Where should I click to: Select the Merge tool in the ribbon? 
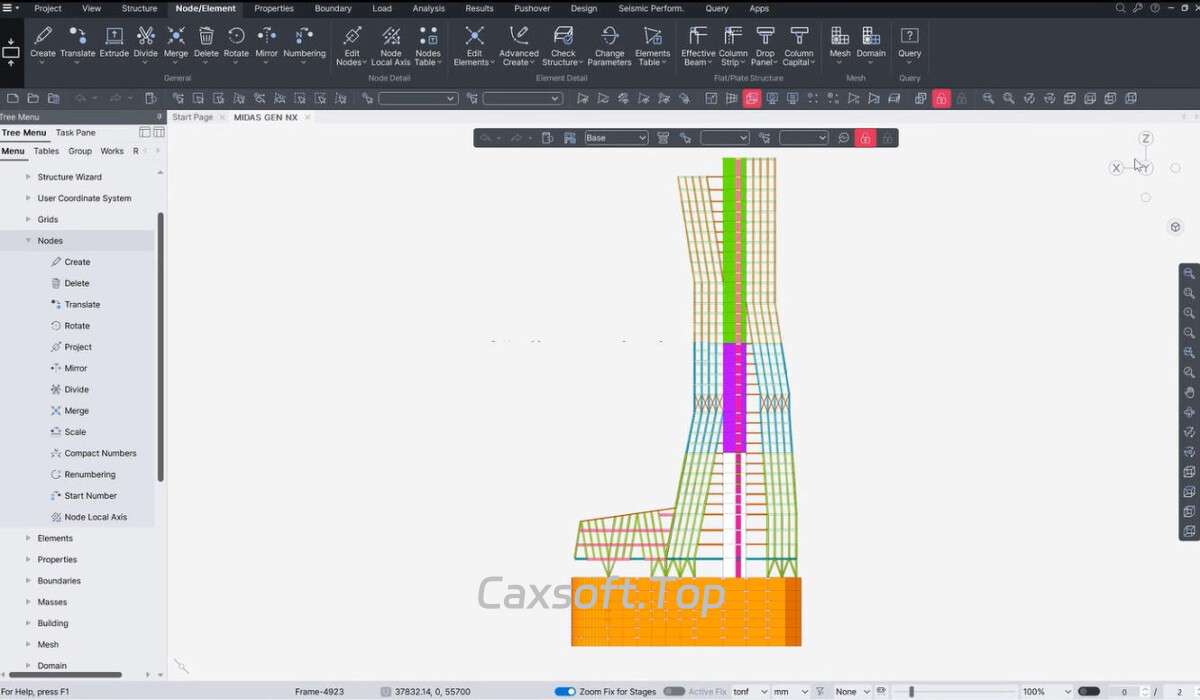tap(175, 42)
